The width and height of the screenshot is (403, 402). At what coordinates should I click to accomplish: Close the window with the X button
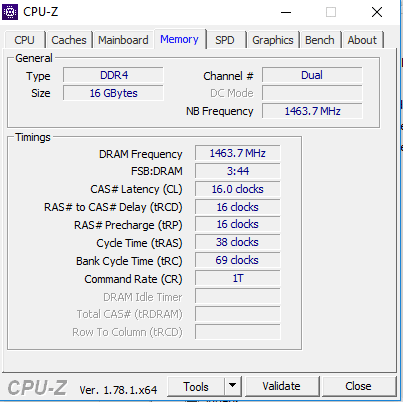click(x=377, y=12)
